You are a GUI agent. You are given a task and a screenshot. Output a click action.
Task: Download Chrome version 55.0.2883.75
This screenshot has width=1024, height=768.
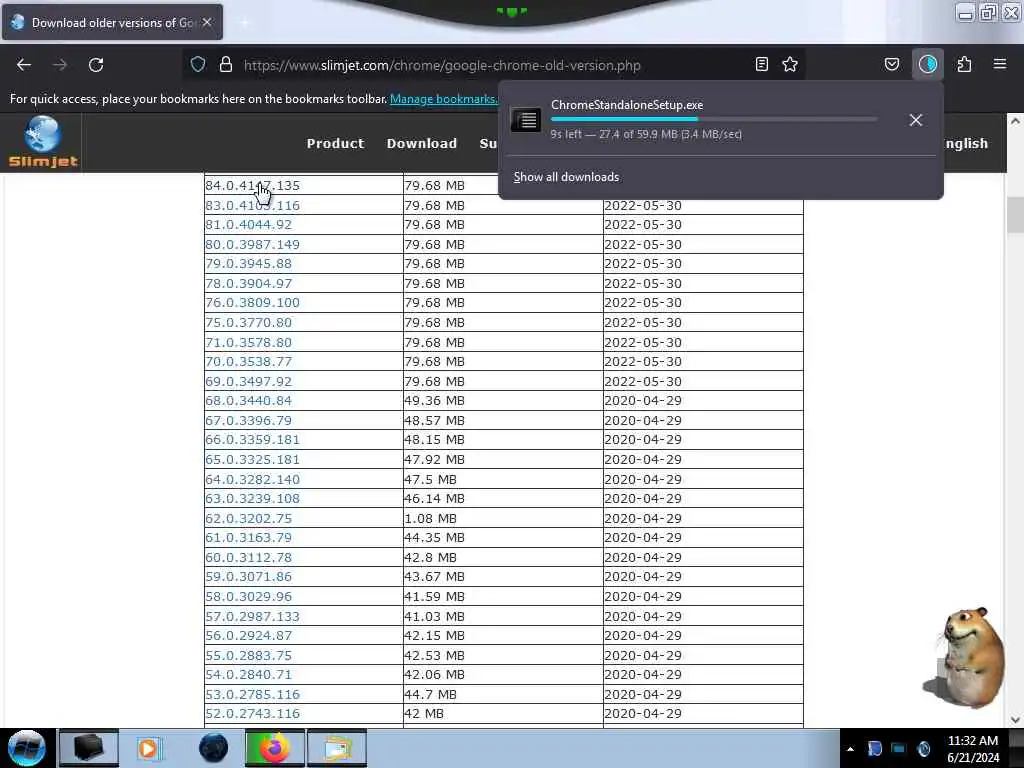coord(248,655)
